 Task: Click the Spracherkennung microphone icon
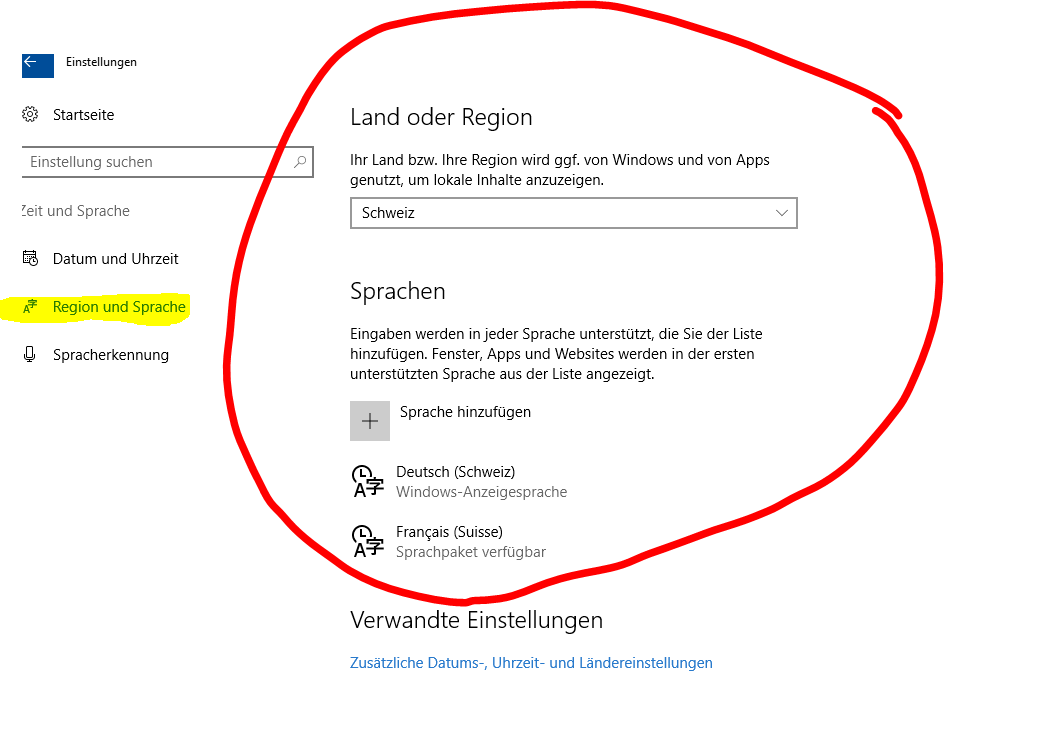(x=29, y=354)
